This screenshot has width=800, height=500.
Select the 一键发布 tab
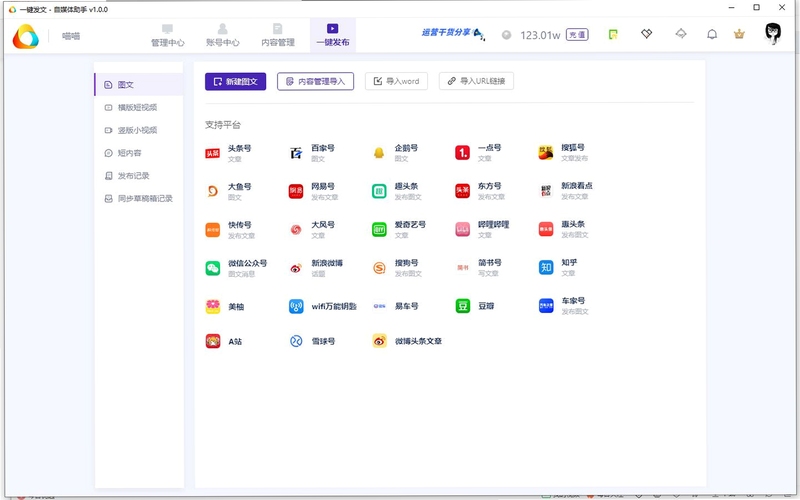pos(333,35)
